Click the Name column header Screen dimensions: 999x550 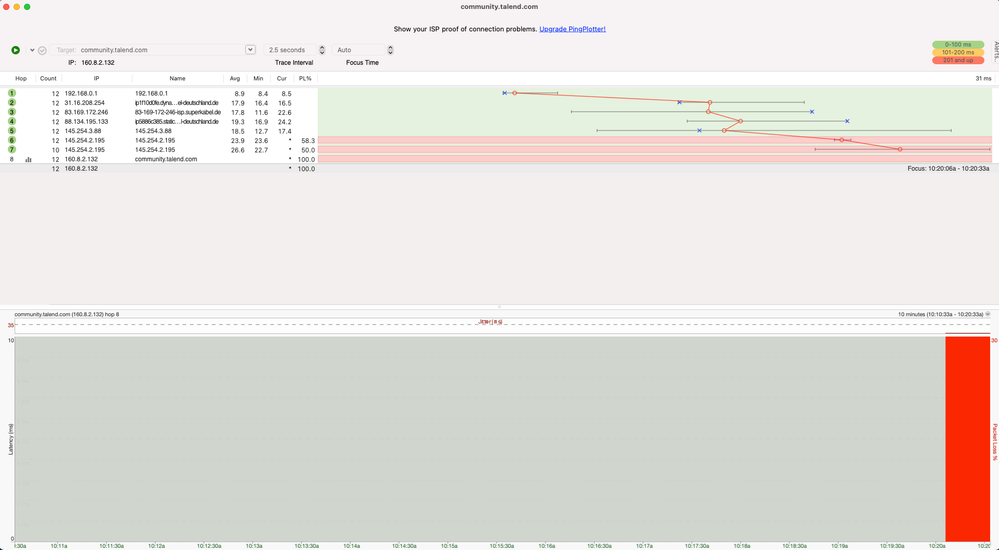pos(178,78)
